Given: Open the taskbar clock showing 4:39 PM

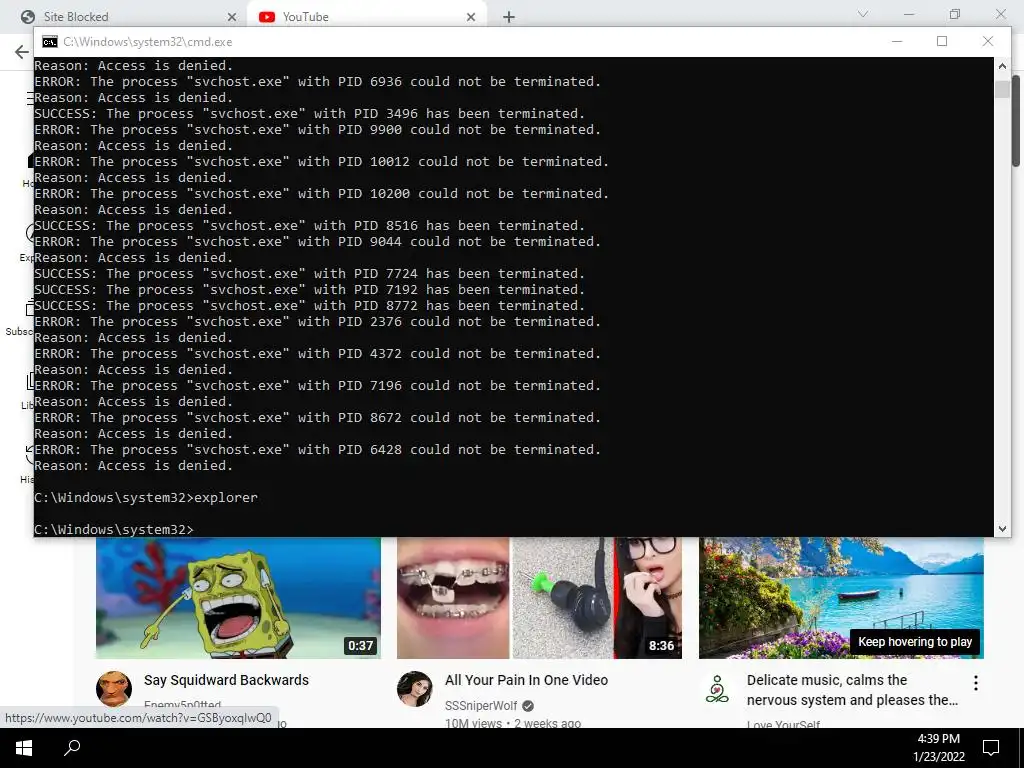Looking at the screenshot, I should click(938, 748).
